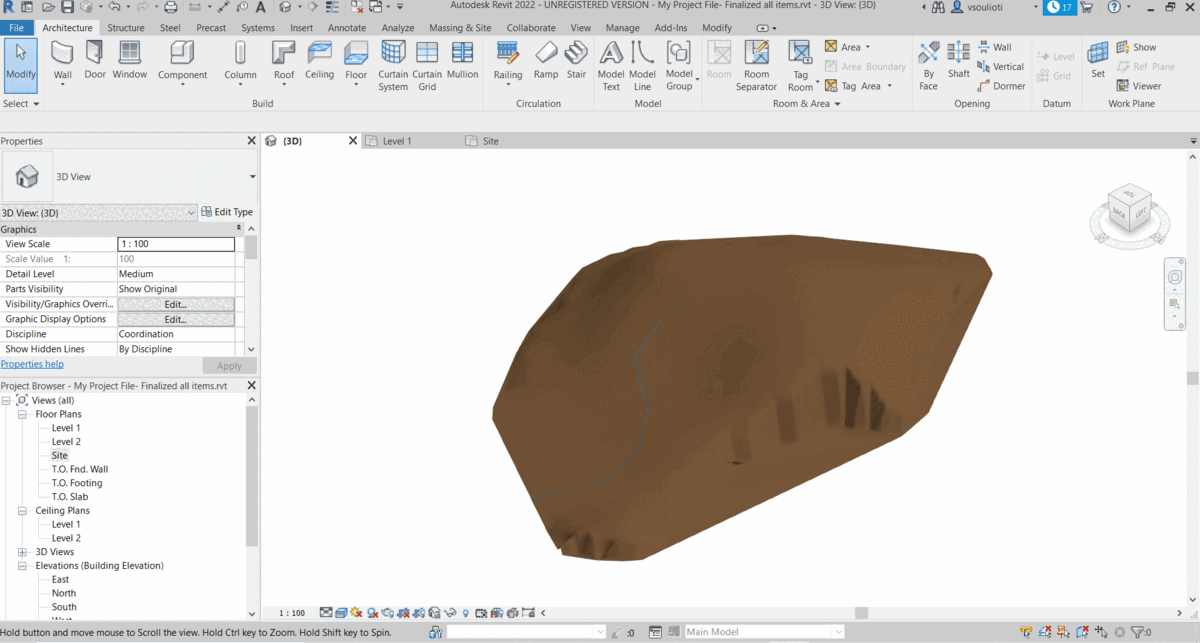Open the Site view tab
The width and height of the screenshot is (1200, 643).
tap(490, 141)
